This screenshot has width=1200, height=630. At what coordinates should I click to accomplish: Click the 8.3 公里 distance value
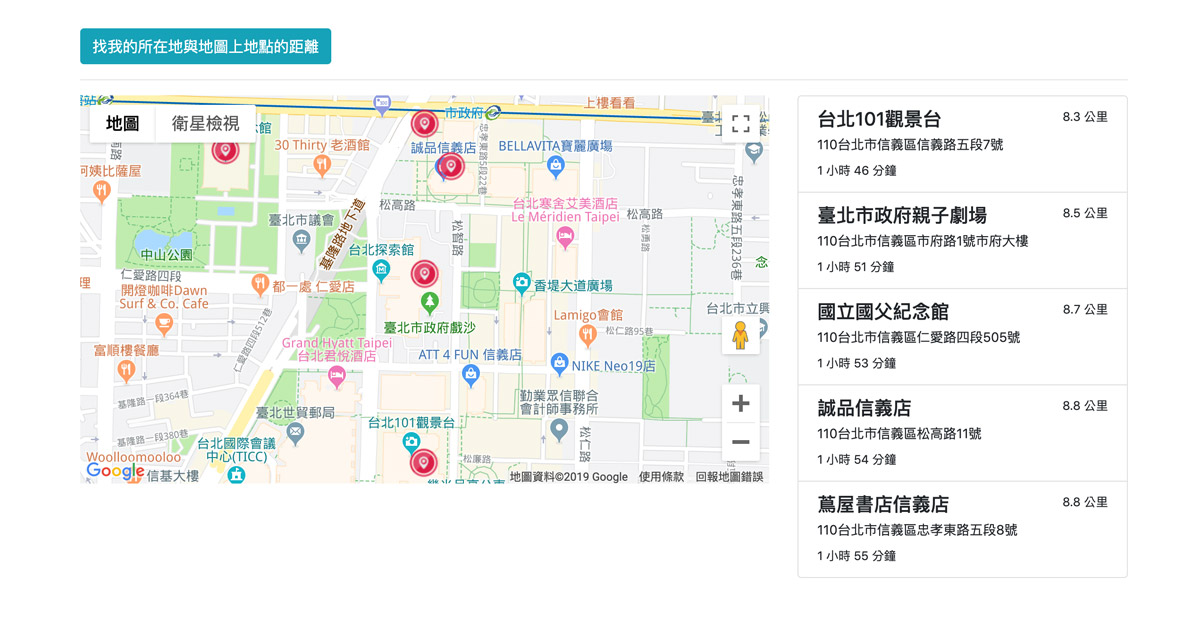point(1085,117)
